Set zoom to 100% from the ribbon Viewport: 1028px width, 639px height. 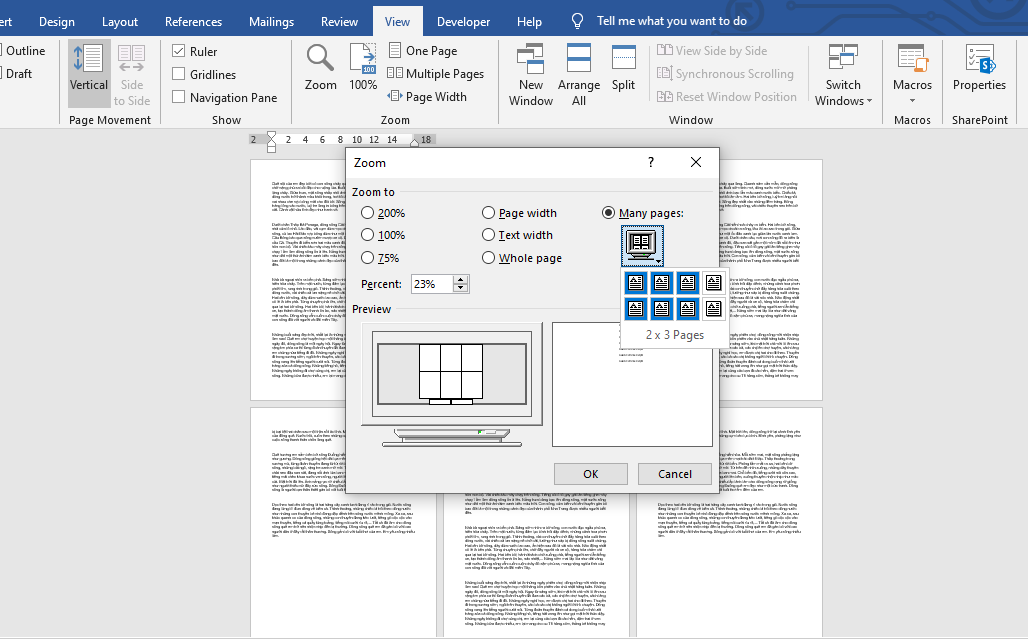[x=363, y=68]
